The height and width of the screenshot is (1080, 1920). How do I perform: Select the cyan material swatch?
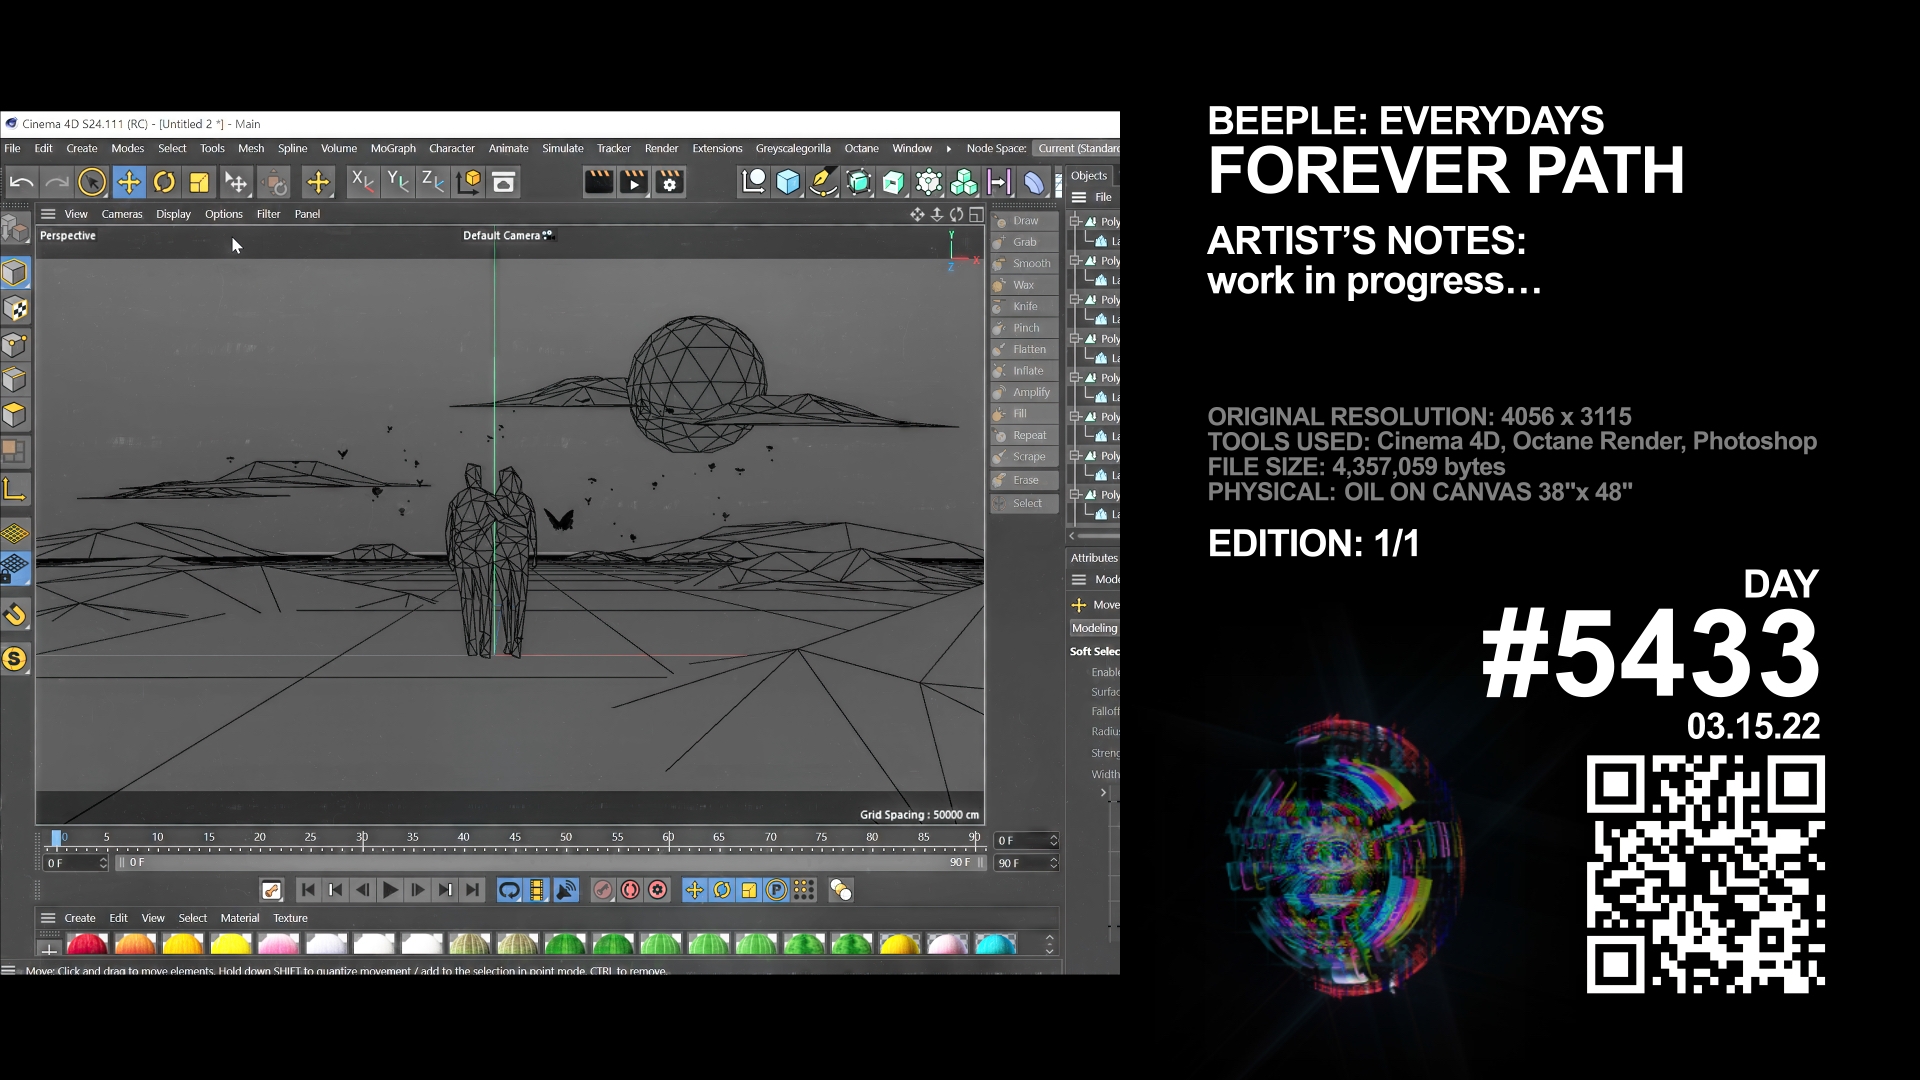pos(995,944)
